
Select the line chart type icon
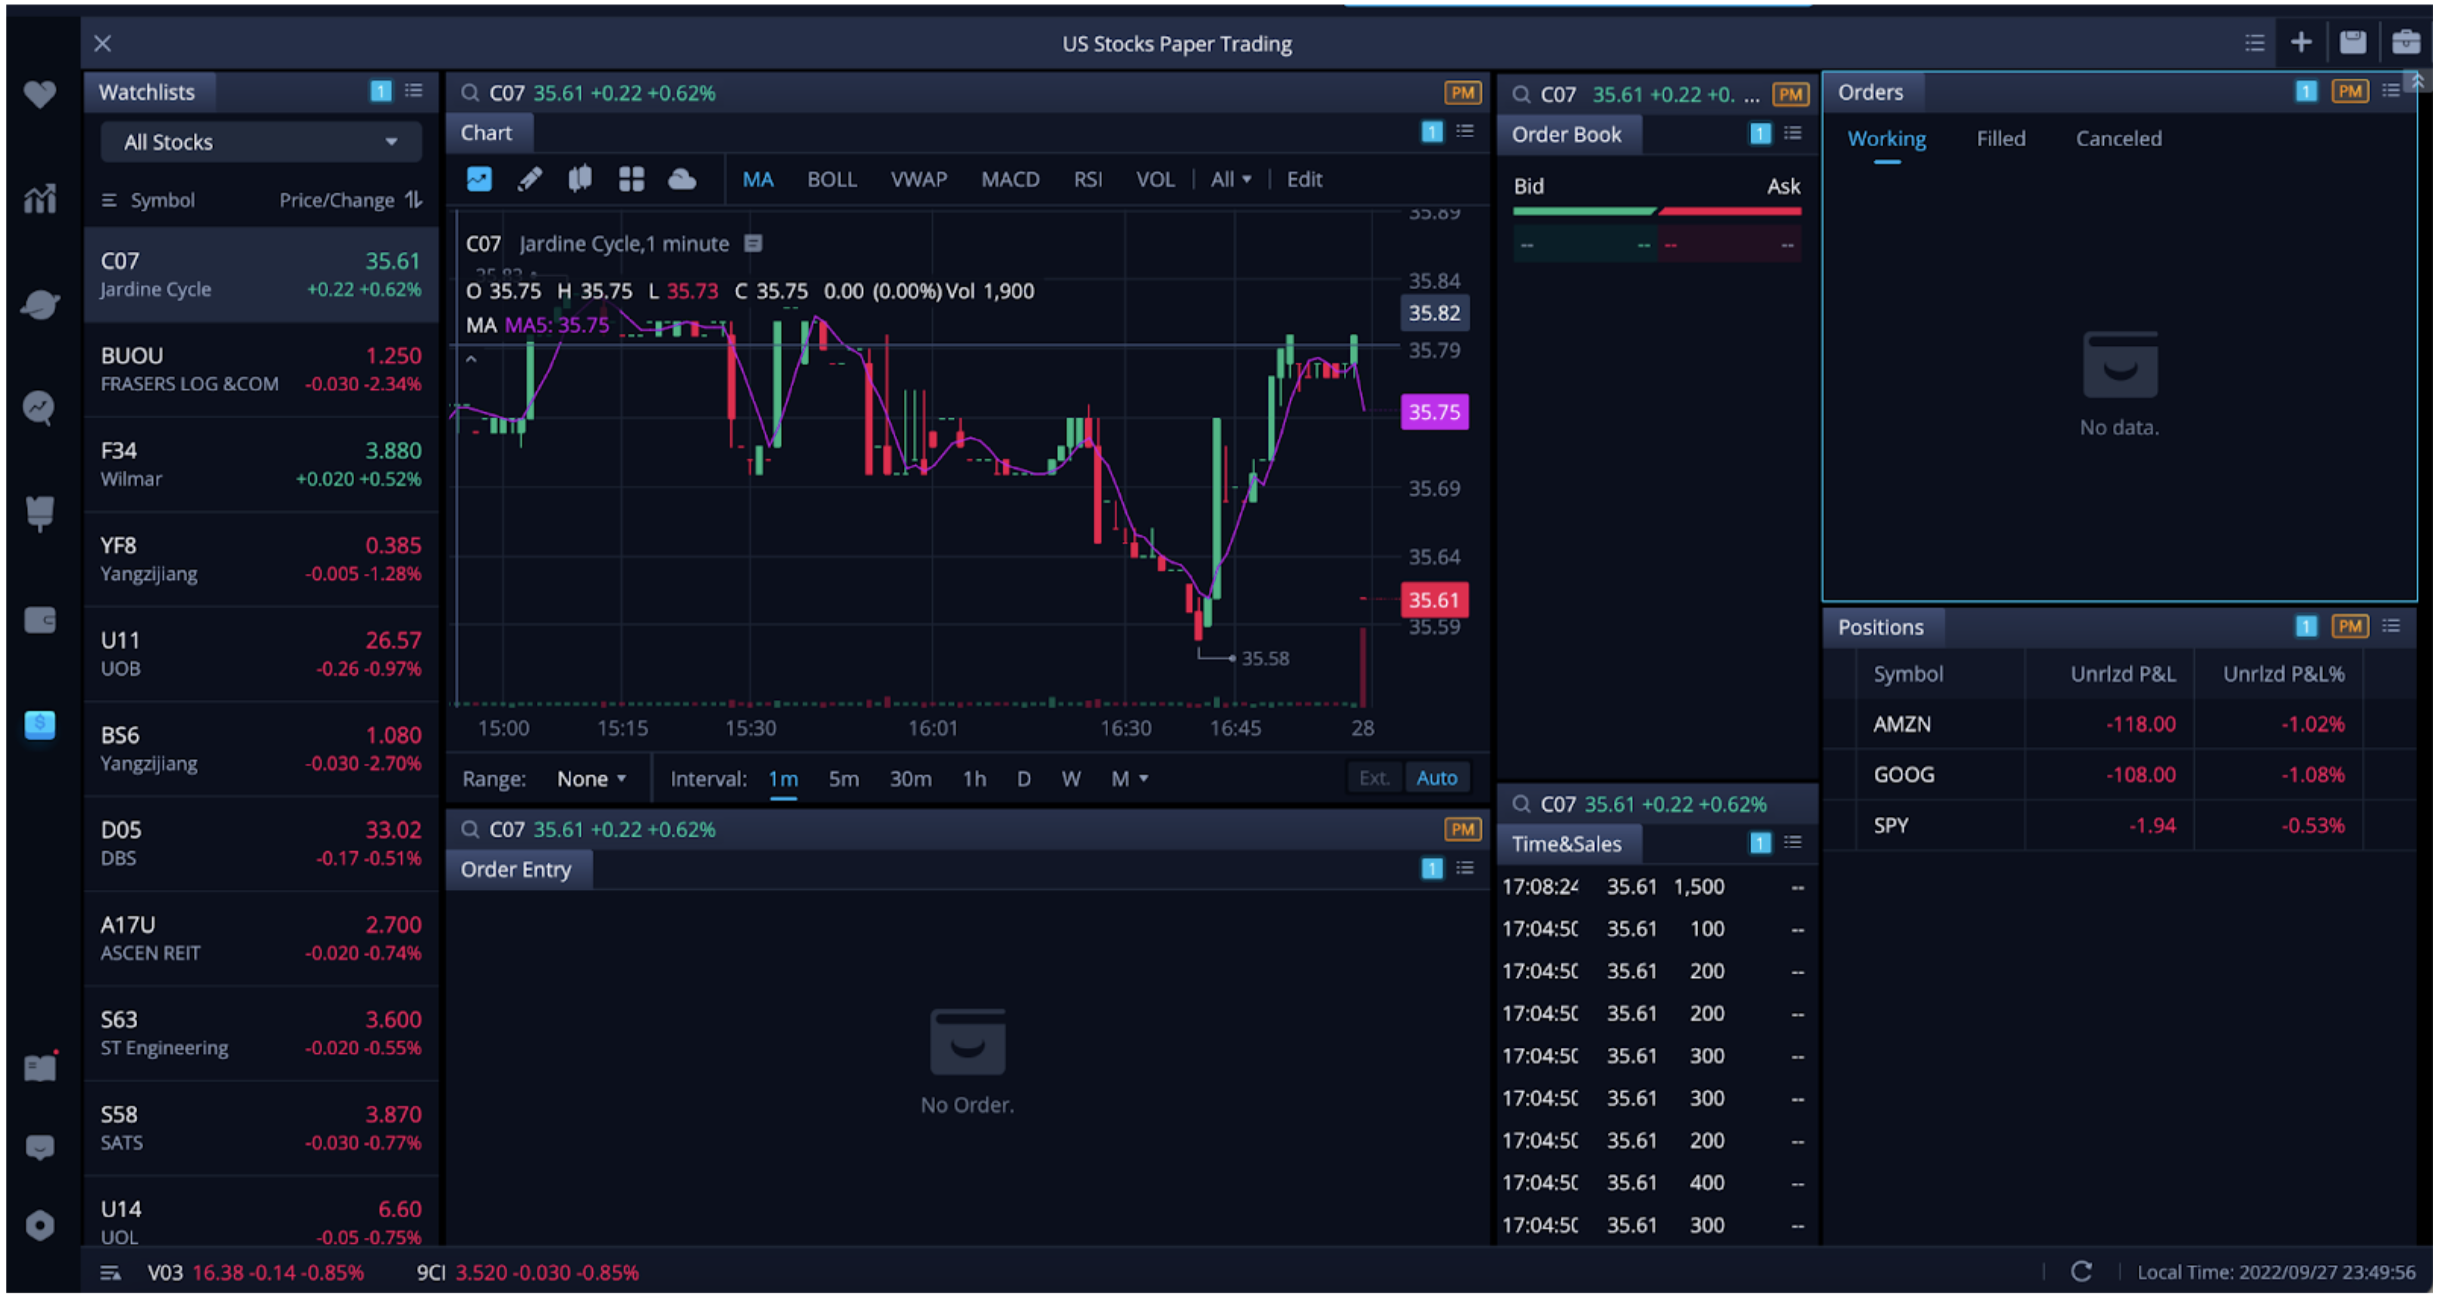(x=480, y=179)
